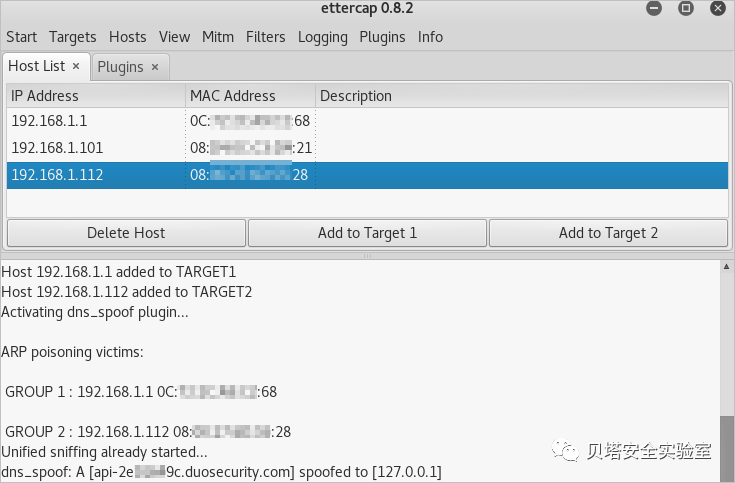Maximize the ettercap window

686,8
